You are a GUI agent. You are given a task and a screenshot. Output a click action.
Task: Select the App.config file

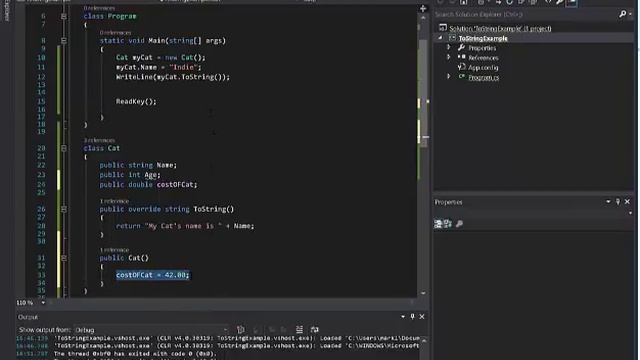click(483, 68)
